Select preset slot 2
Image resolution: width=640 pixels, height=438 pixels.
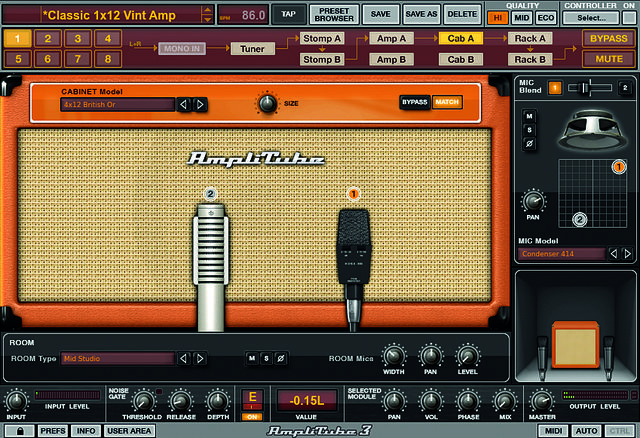coord(48,39)
